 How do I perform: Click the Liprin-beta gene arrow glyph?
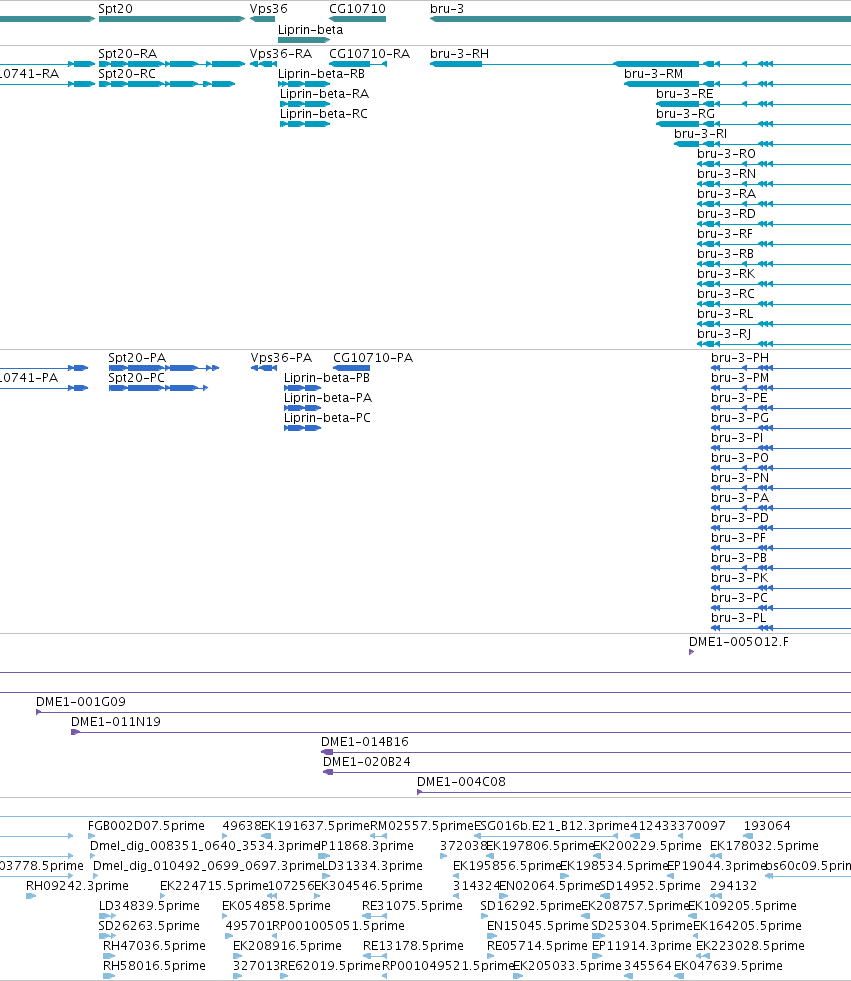click(304, 39)
